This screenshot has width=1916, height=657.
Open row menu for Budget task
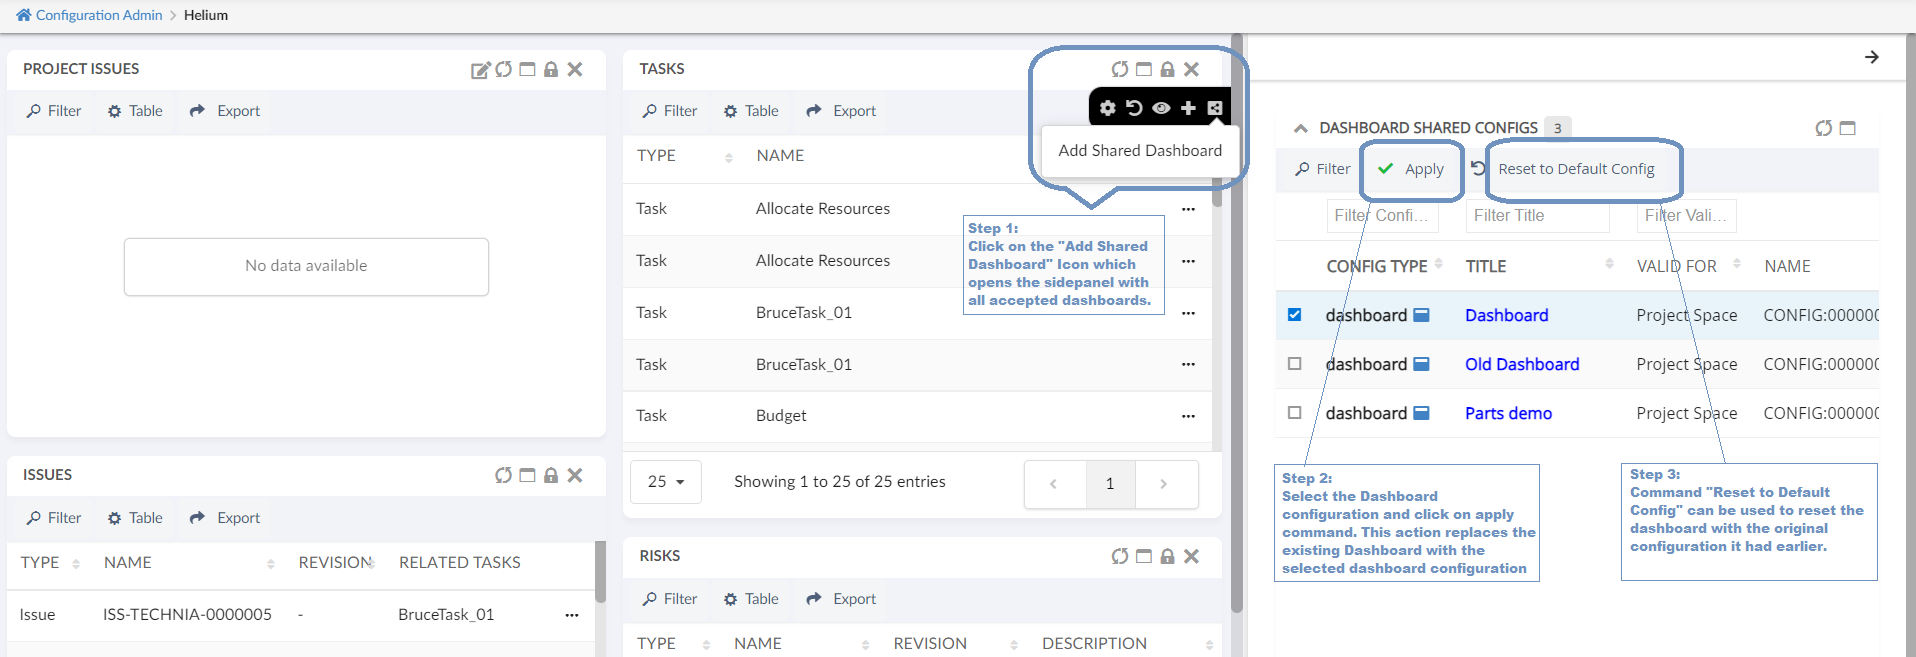[1188, 416]
